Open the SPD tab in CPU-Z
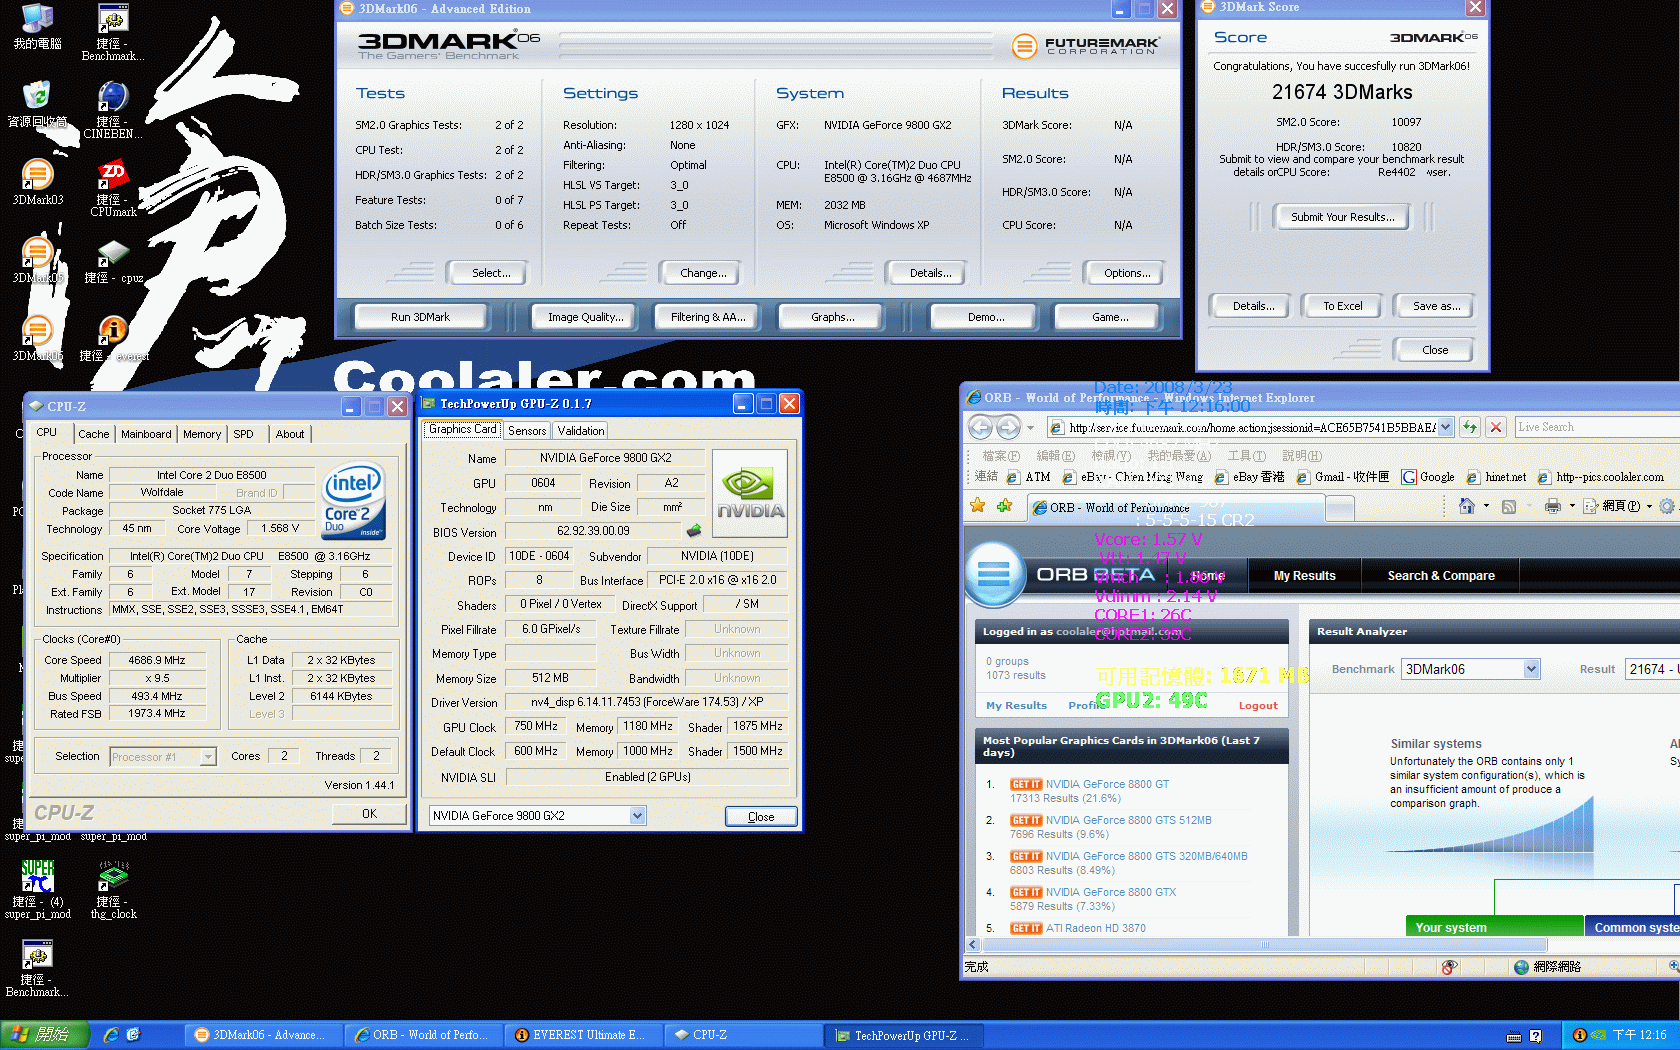 tap(243, 434)
